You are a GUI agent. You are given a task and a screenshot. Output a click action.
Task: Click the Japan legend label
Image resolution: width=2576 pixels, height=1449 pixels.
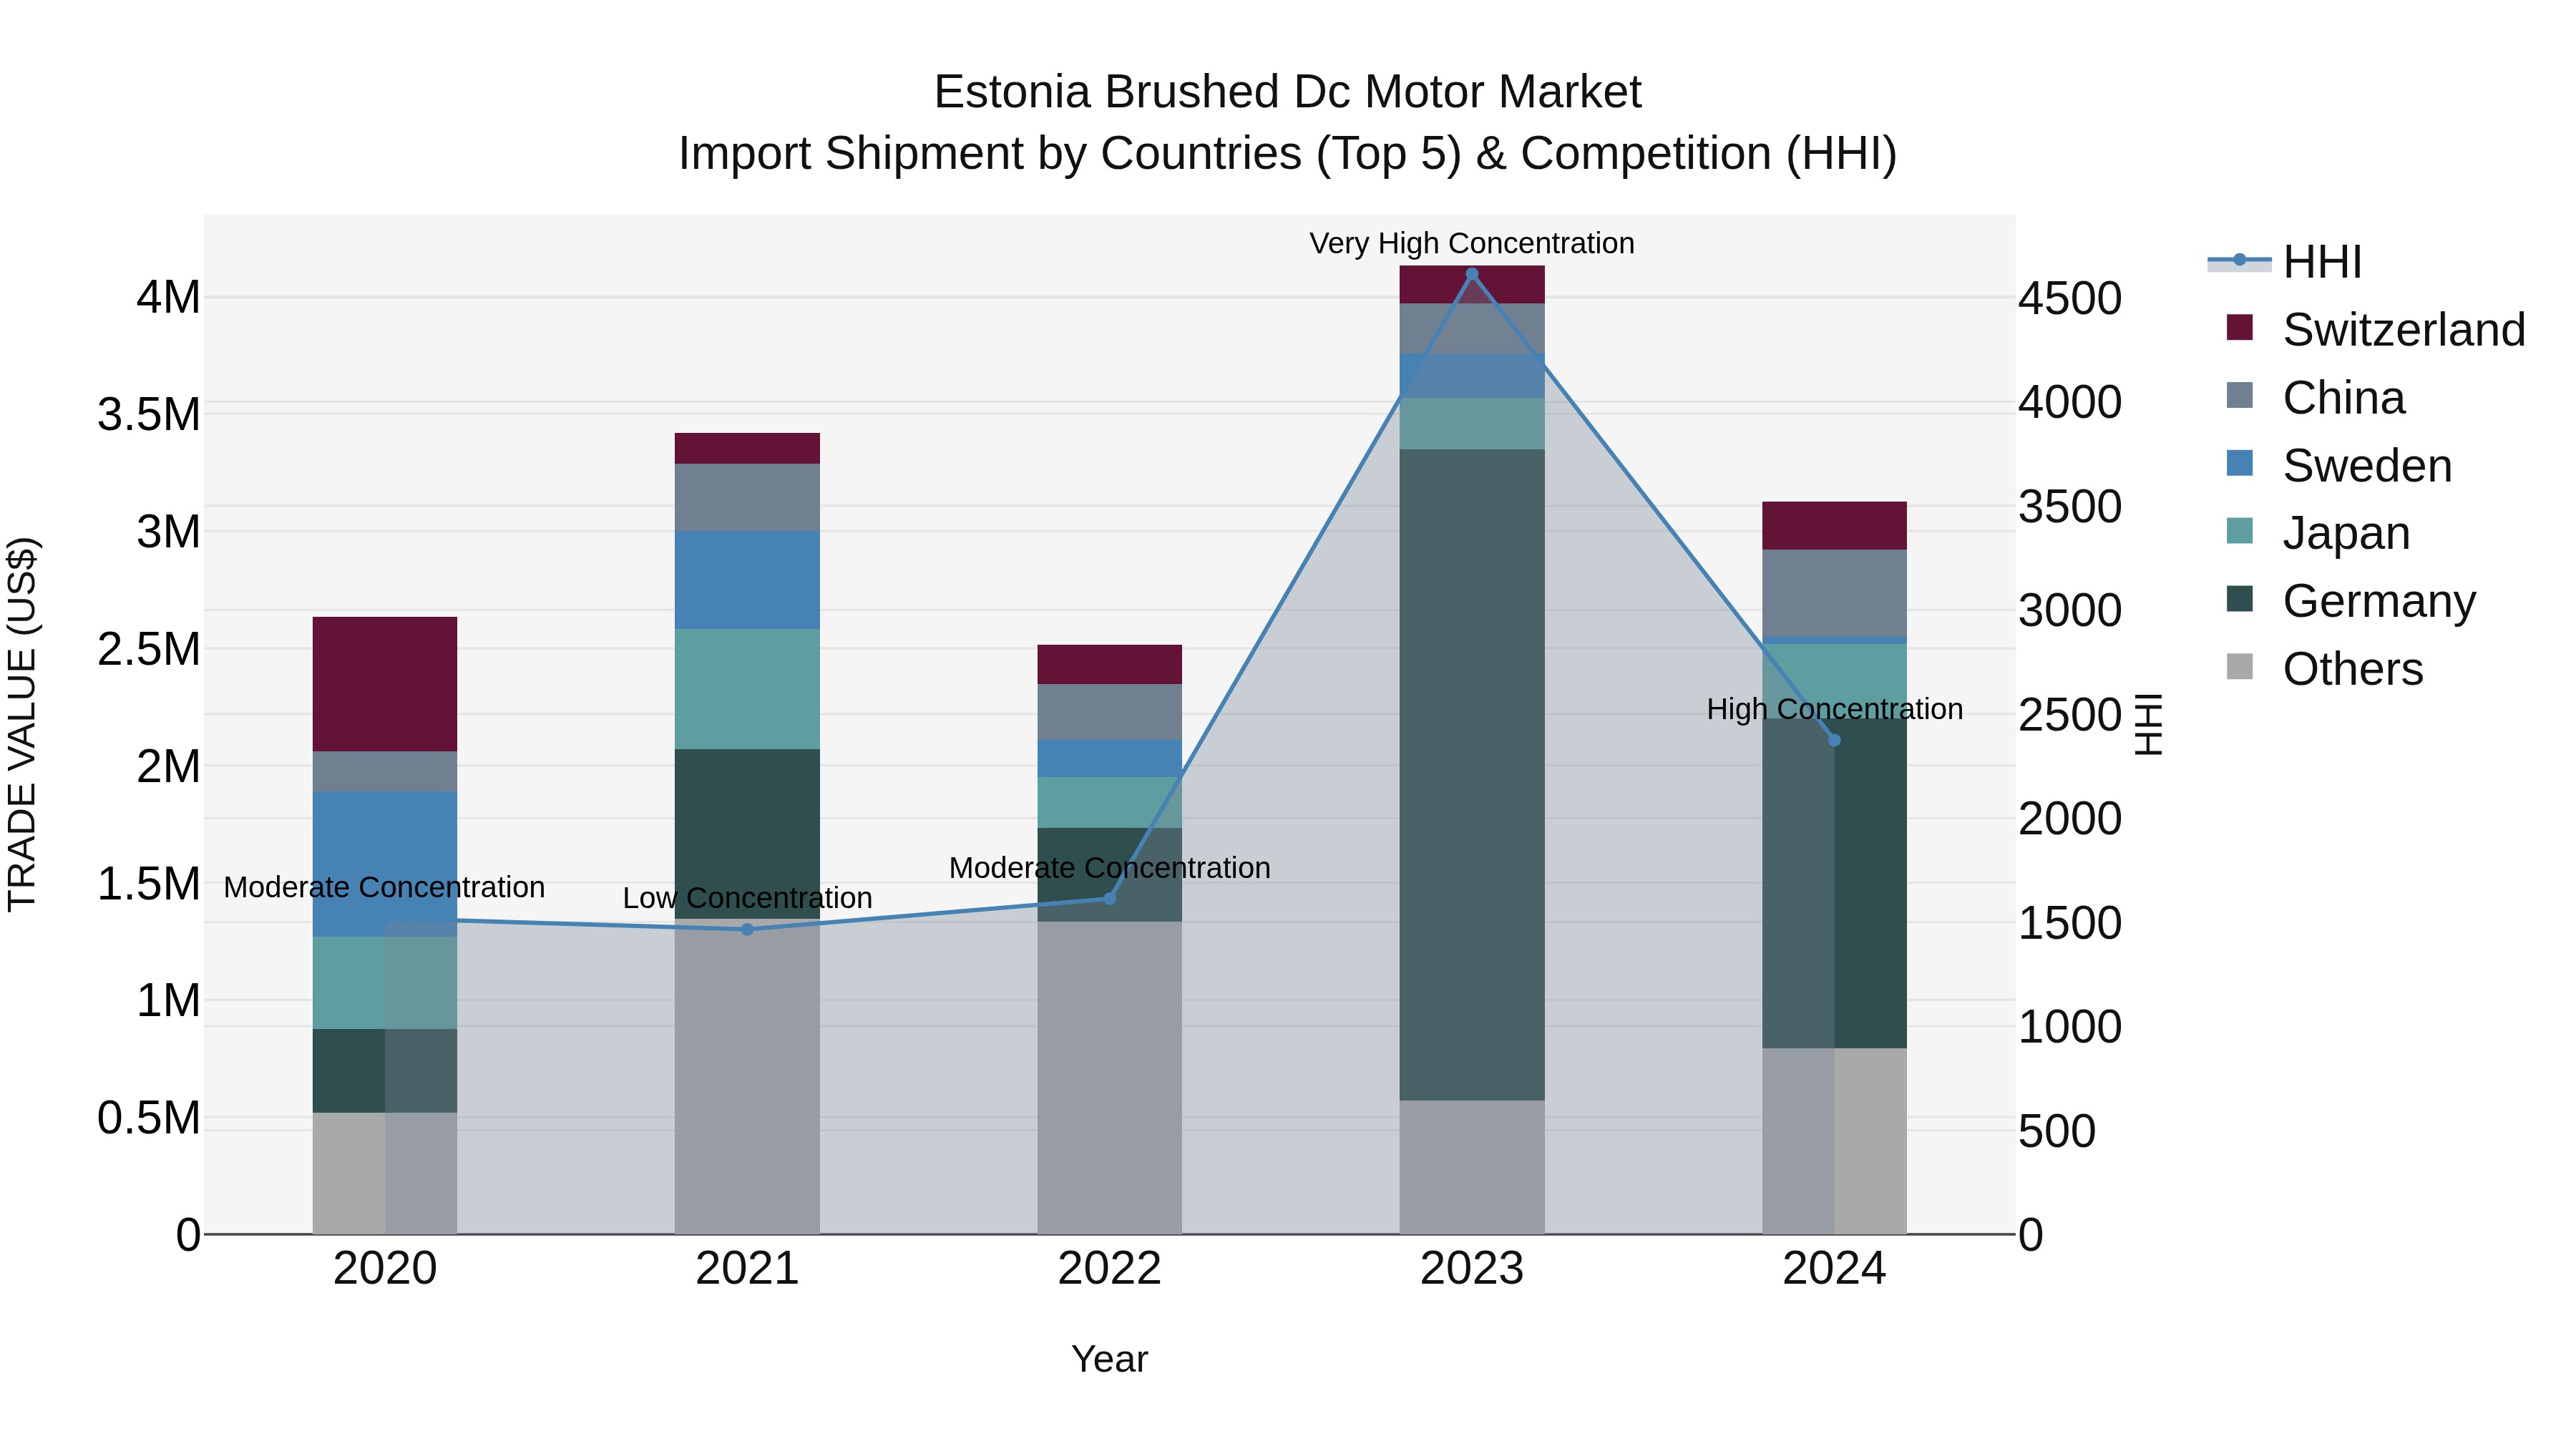tap(2346, 533)
